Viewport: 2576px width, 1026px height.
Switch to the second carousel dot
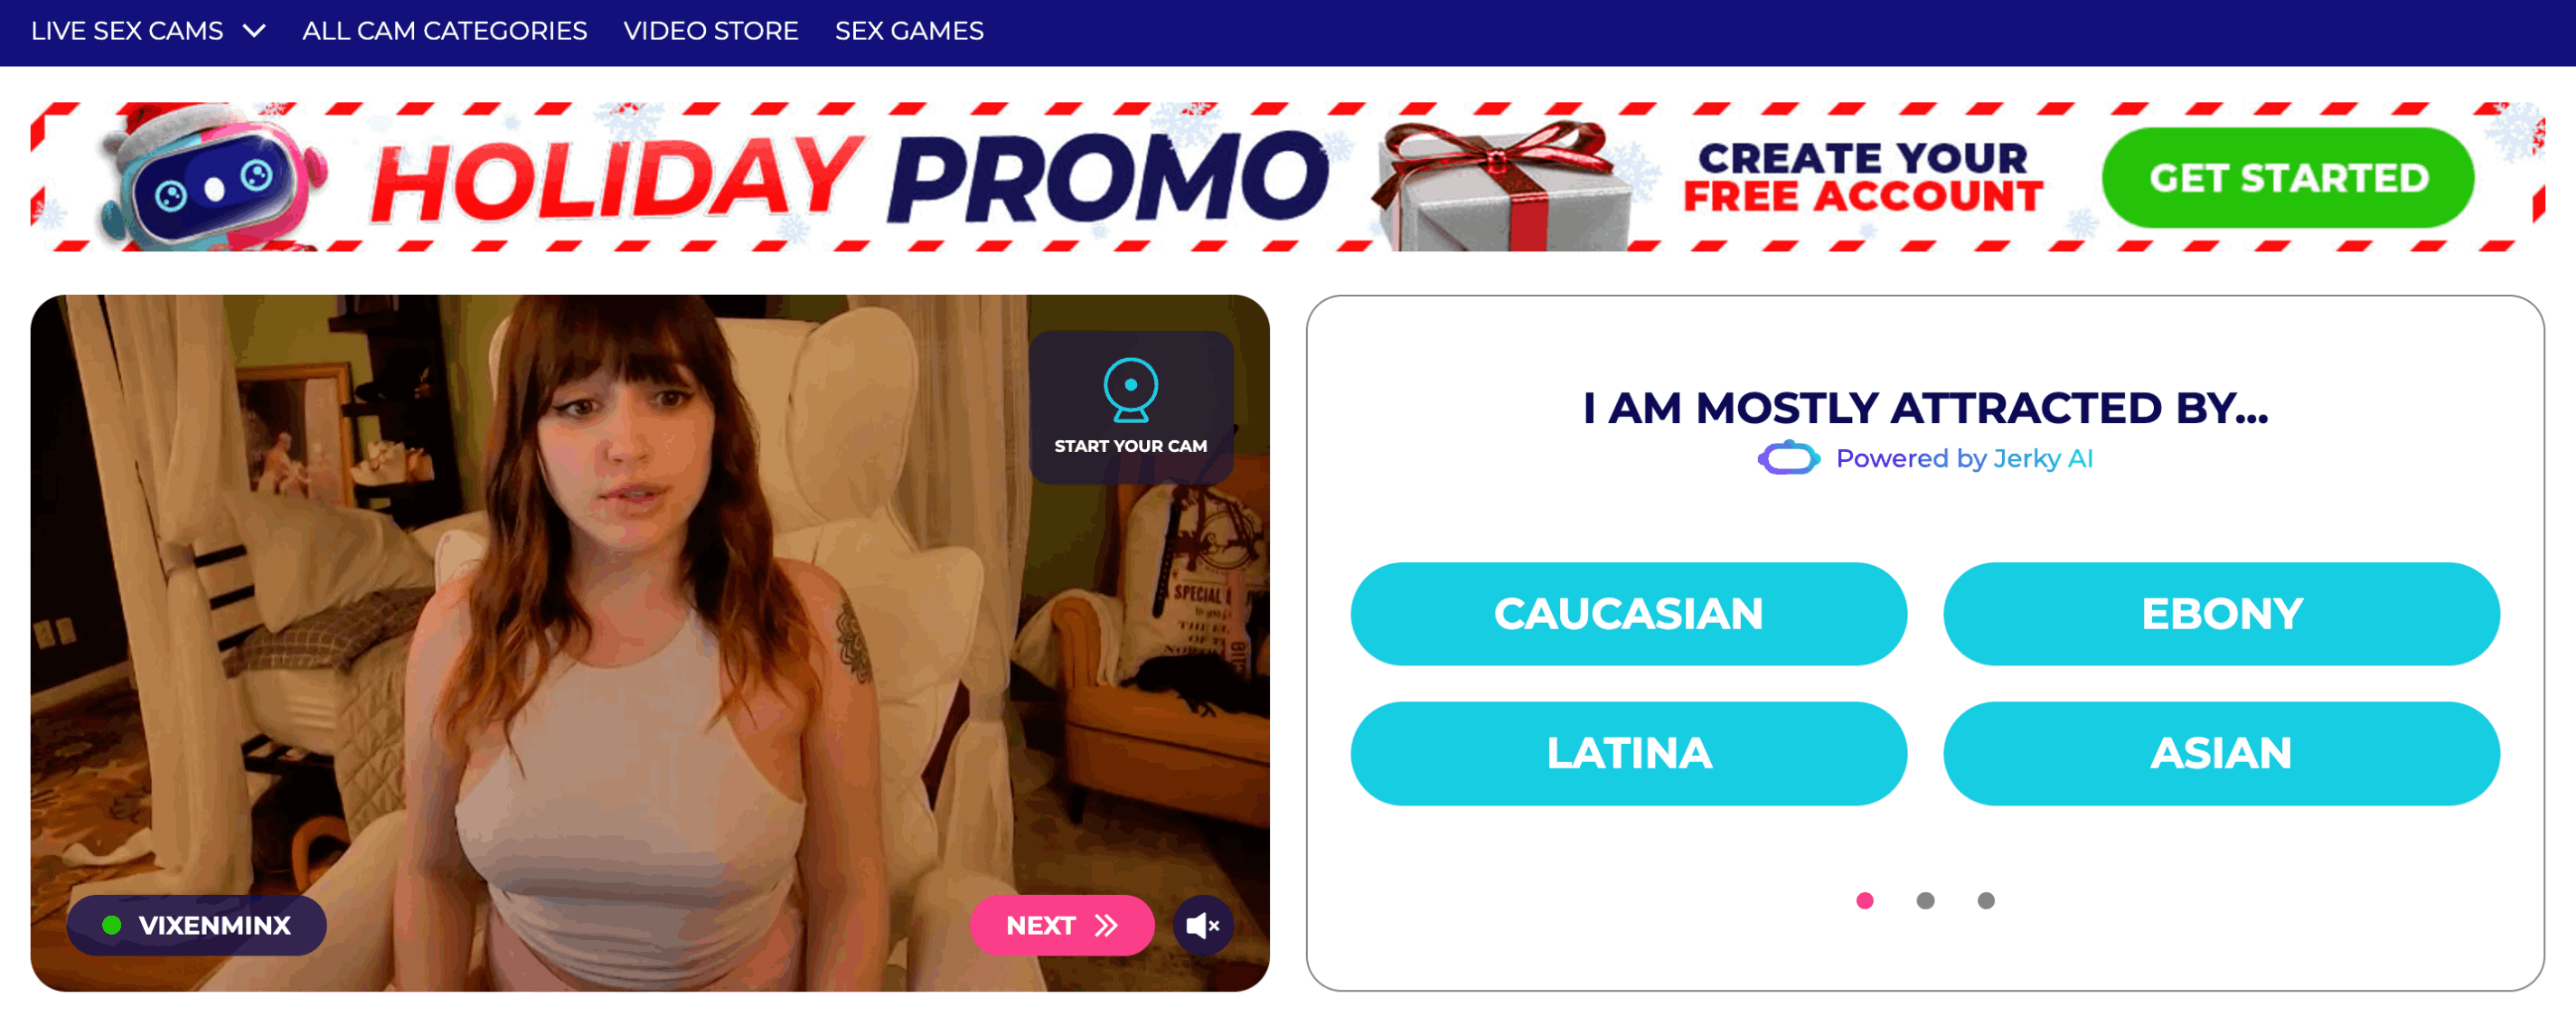1925,900
